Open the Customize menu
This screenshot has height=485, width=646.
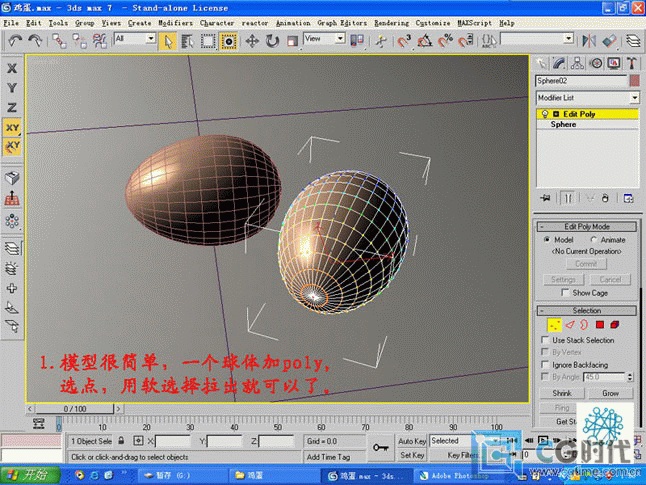tap(433, 23)
